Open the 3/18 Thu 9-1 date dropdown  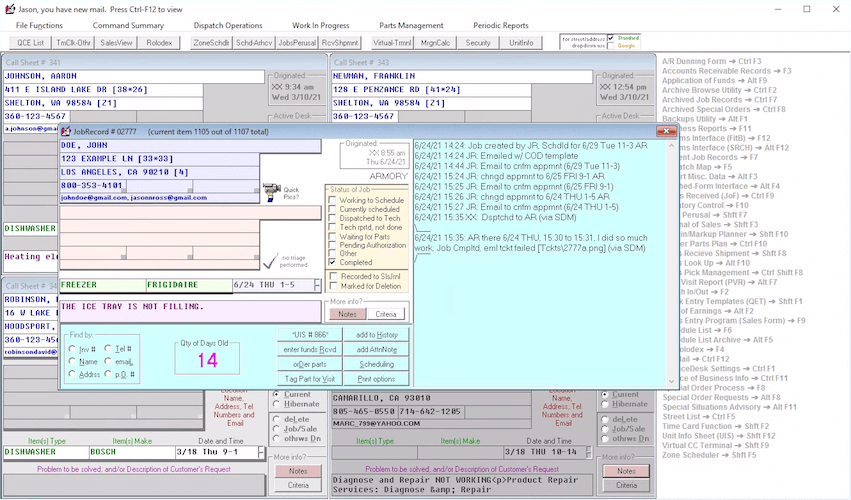262,452
